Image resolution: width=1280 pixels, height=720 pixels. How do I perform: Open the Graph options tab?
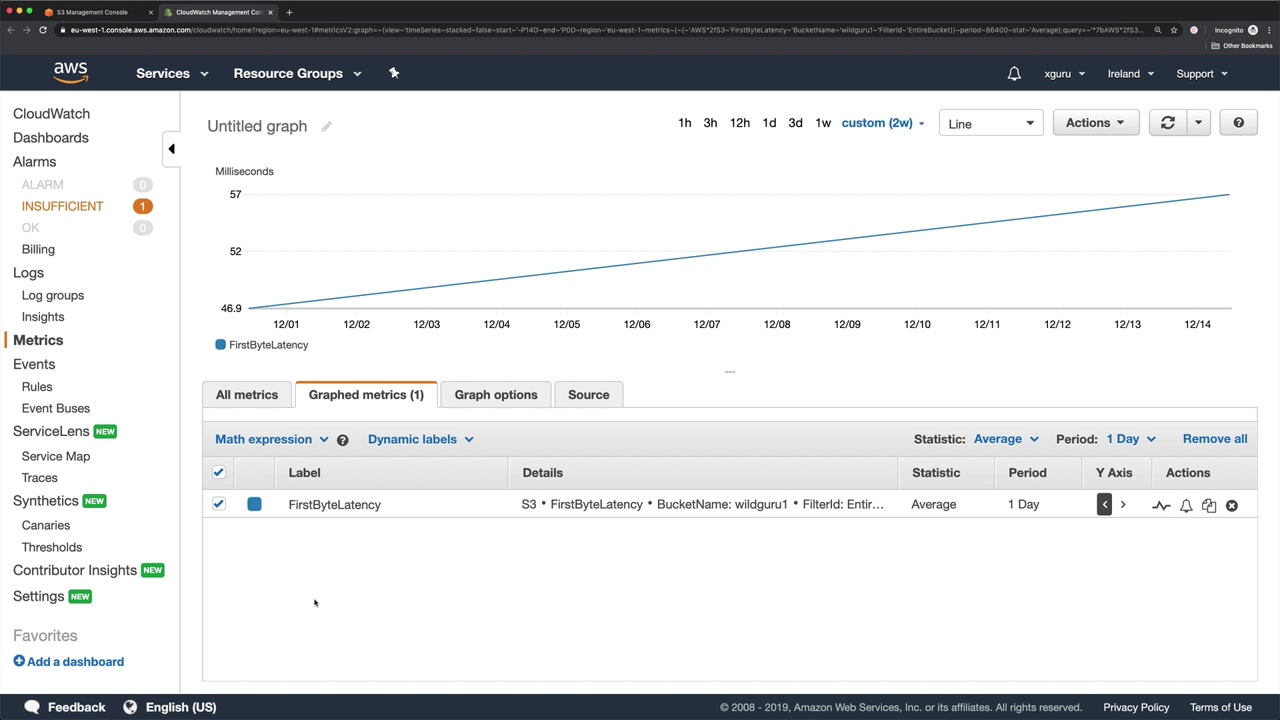pyautogui.click(x=496, y=395)
